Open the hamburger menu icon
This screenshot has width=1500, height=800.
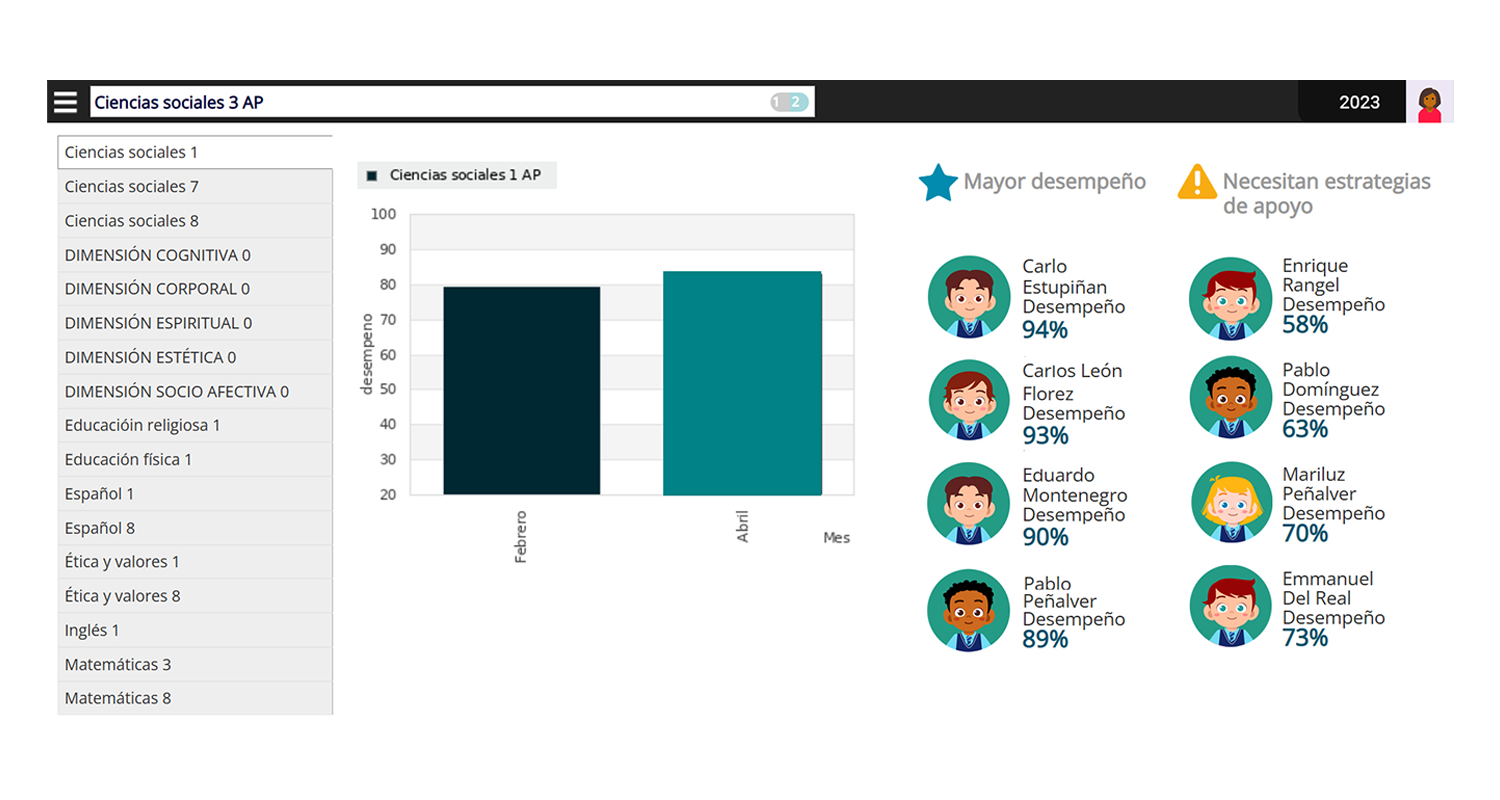coord(66,102)
